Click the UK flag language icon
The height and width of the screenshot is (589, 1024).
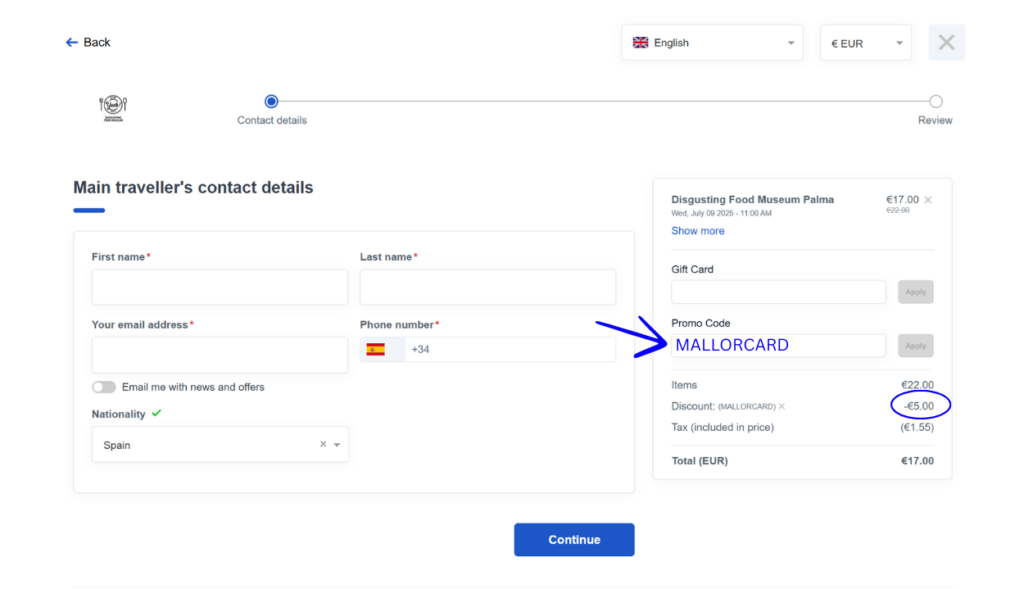(640, 43)
